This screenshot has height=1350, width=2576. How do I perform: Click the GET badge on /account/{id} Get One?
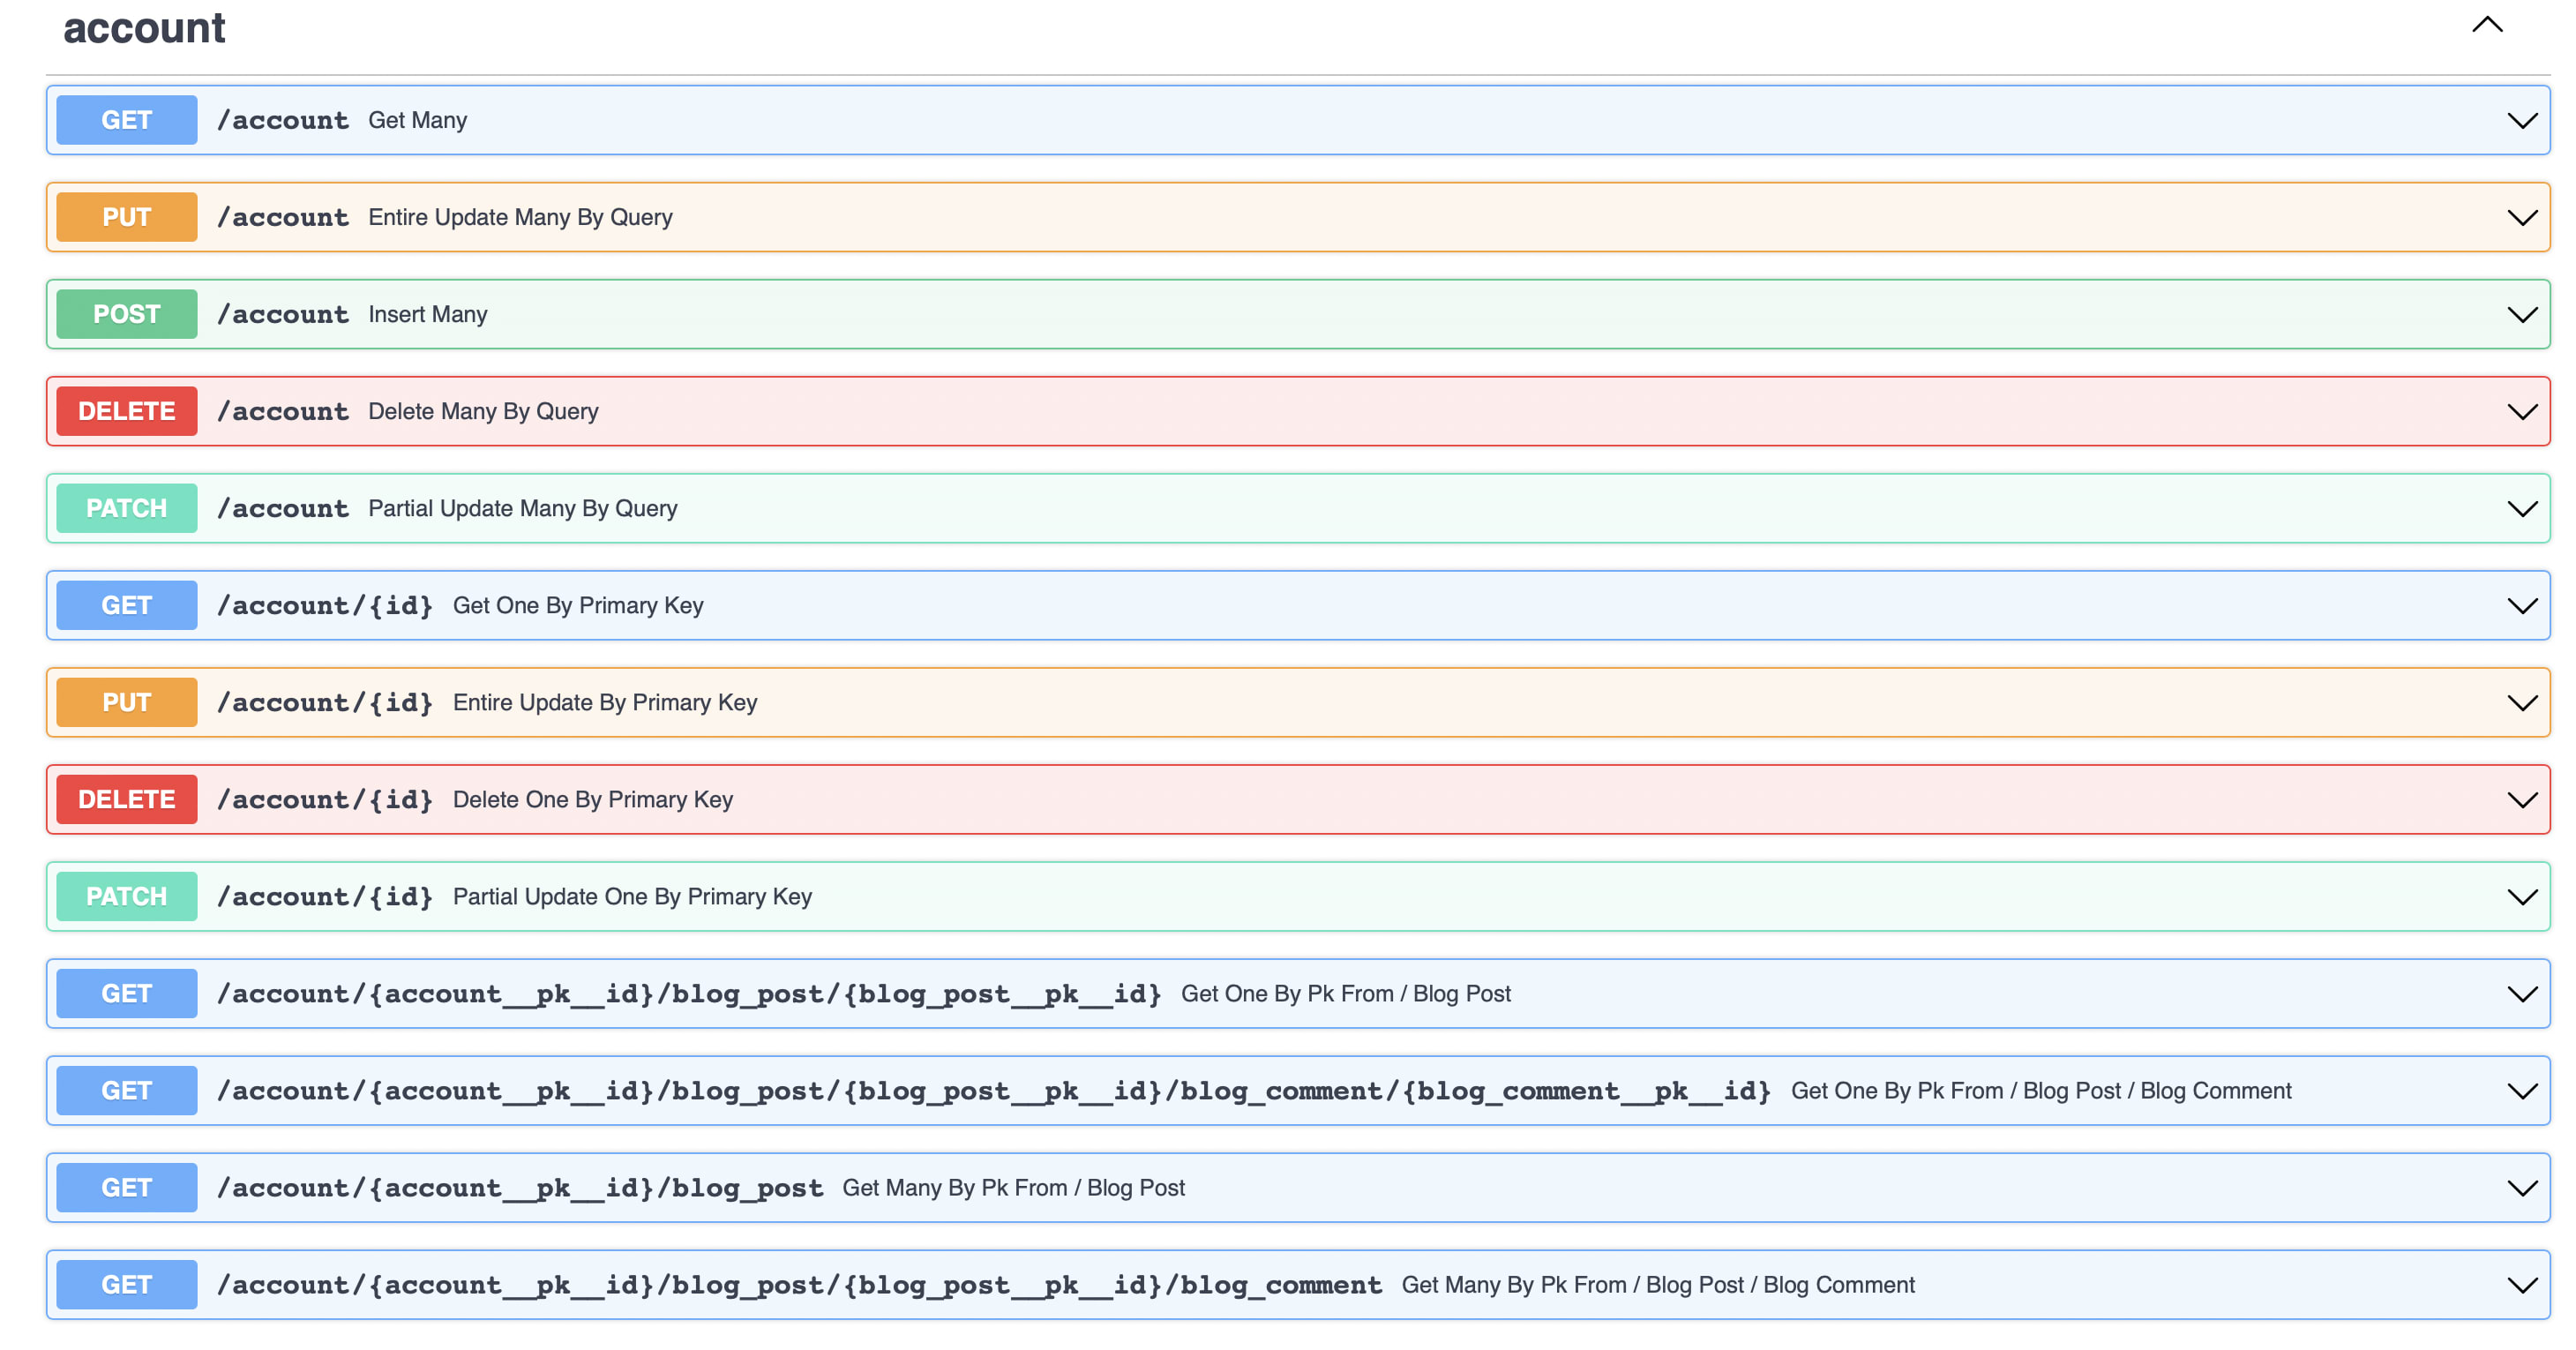(x=126, y=604)
